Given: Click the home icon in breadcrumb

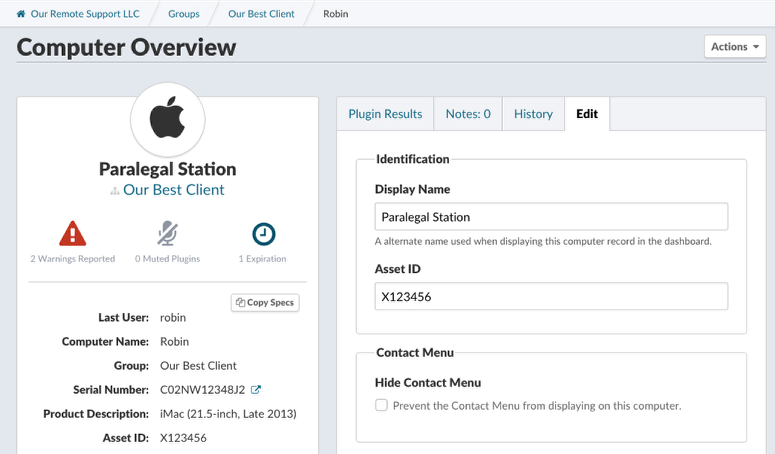Looking at the screenshot, I should click(21, 14).
